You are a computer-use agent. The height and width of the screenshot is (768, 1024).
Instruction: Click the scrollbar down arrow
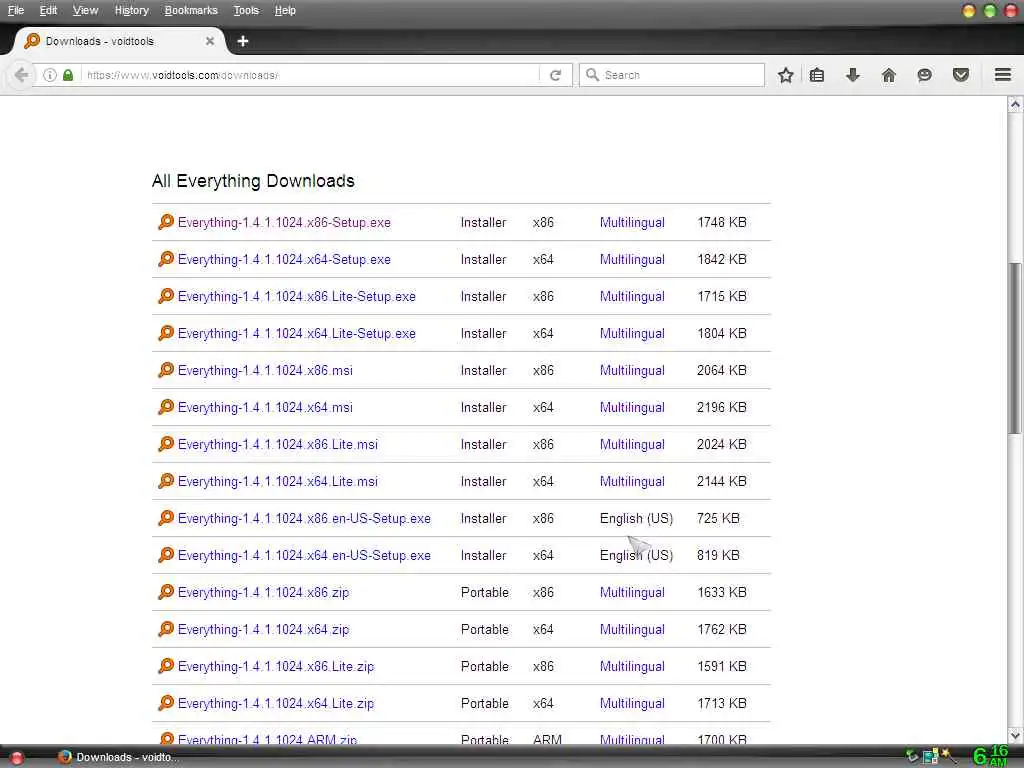click(x=1014, y=734)
